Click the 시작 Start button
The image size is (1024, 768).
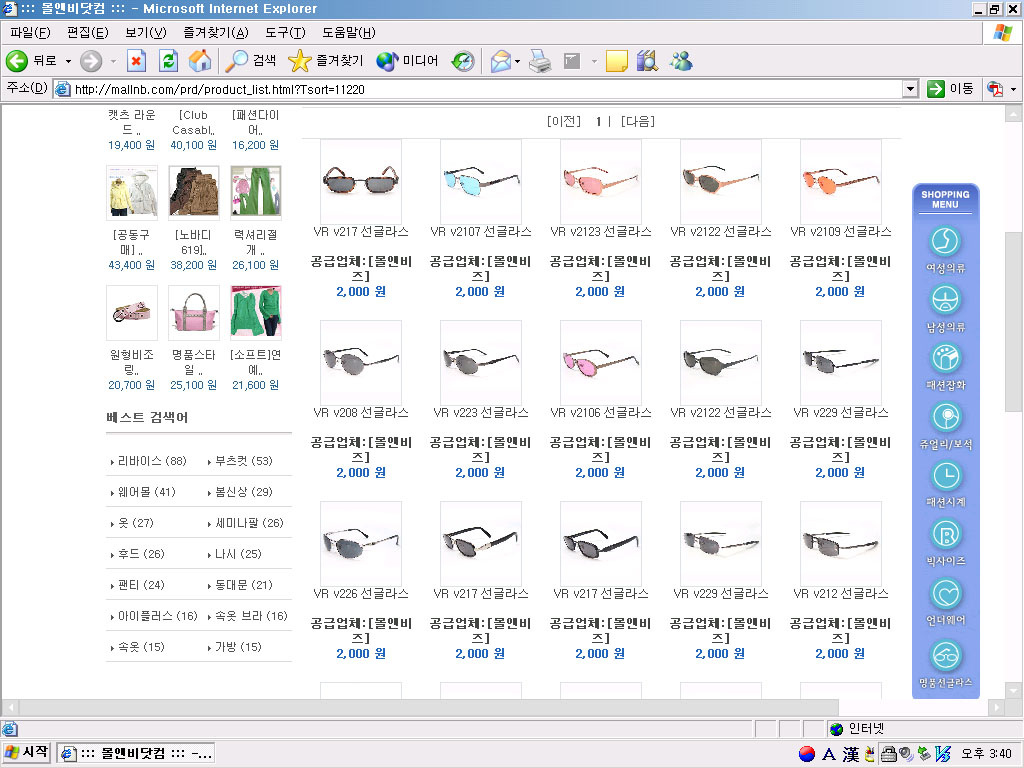pyautogui.click(x=27, y=753)
